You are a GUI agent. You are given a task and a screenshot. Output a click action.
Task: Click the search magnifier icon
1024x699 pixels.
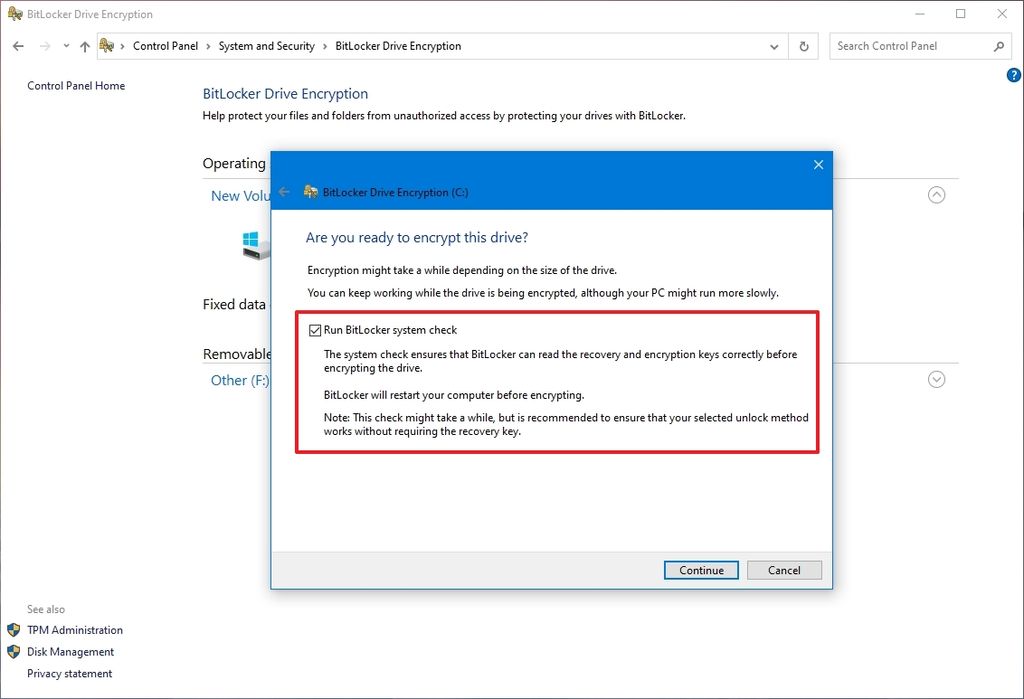pos(1000,46)
